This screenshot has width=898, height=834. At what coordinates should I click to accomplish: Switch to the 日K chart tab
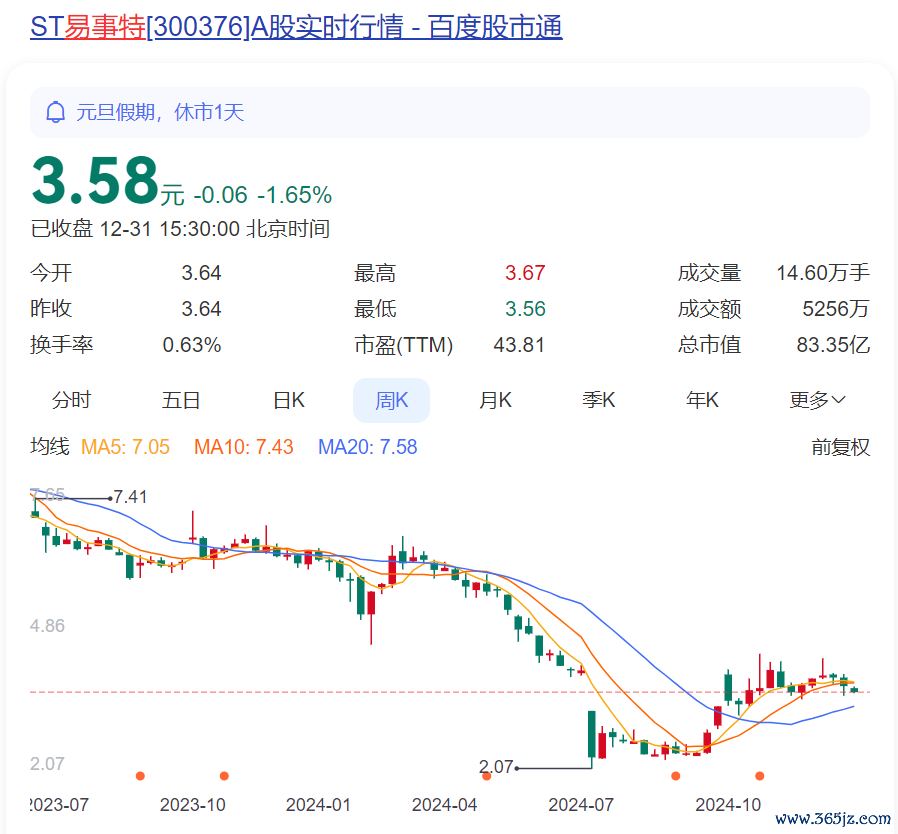click(289, 400)
